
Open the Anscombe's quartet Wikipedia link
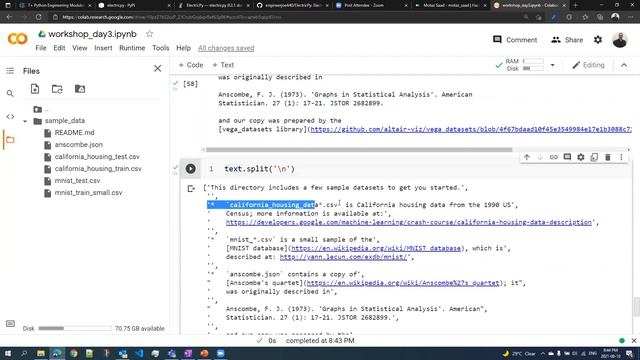(x=403, y=283)
